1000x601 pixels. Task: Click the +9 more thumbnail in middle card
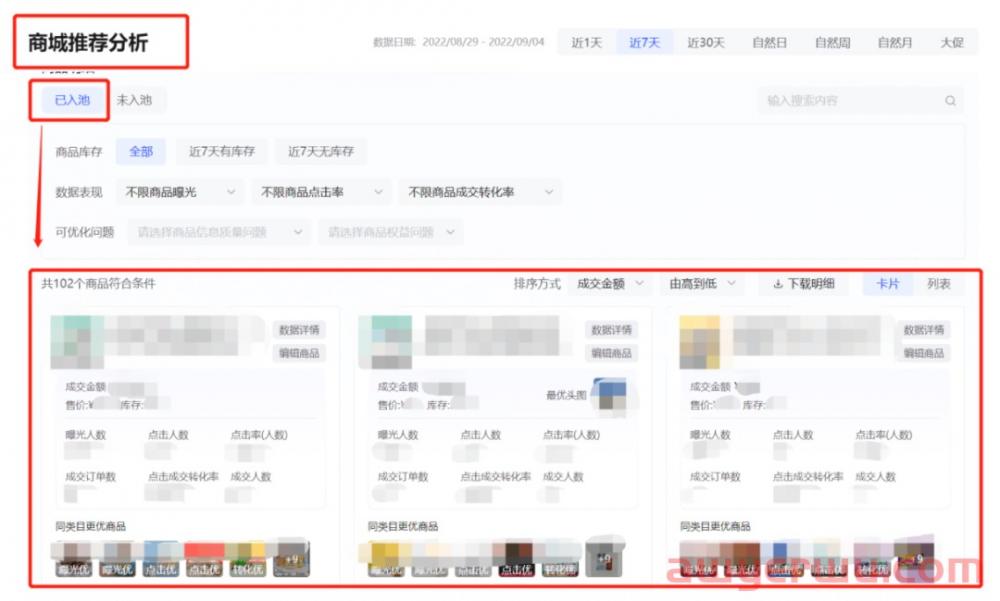tap(603, 559)
